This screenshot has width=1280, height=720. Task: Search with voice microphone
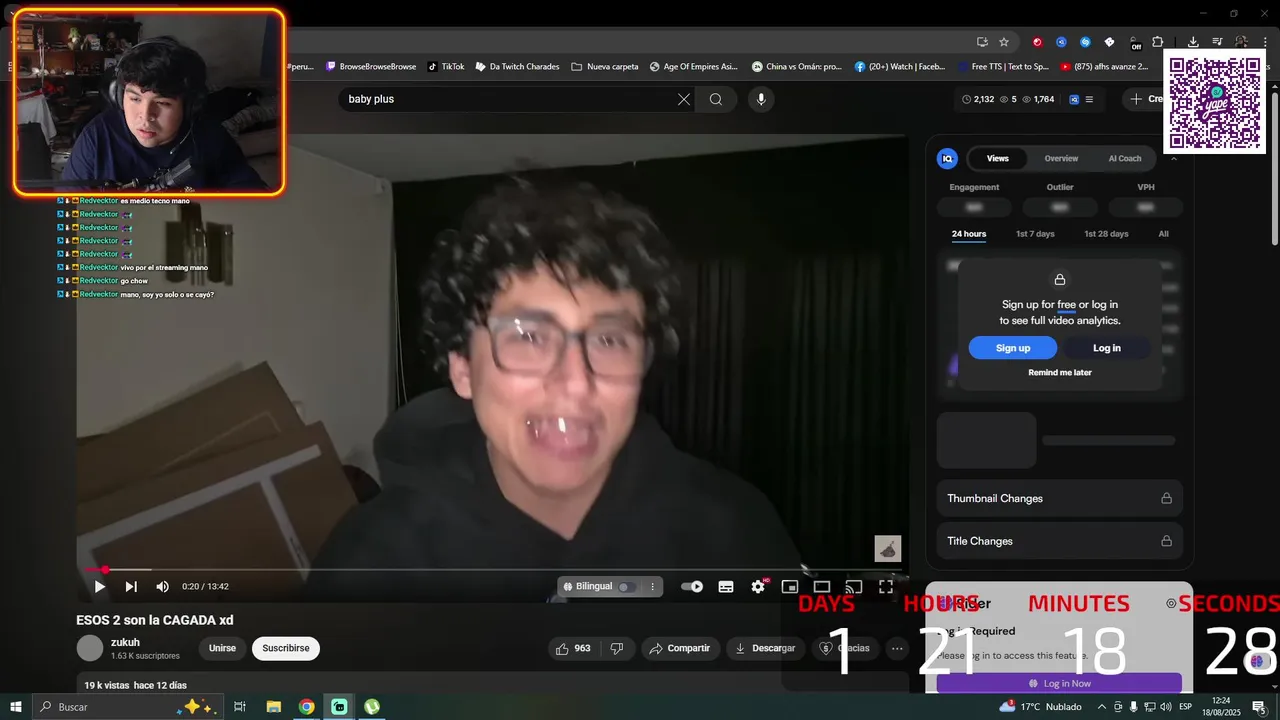(761, 99)
